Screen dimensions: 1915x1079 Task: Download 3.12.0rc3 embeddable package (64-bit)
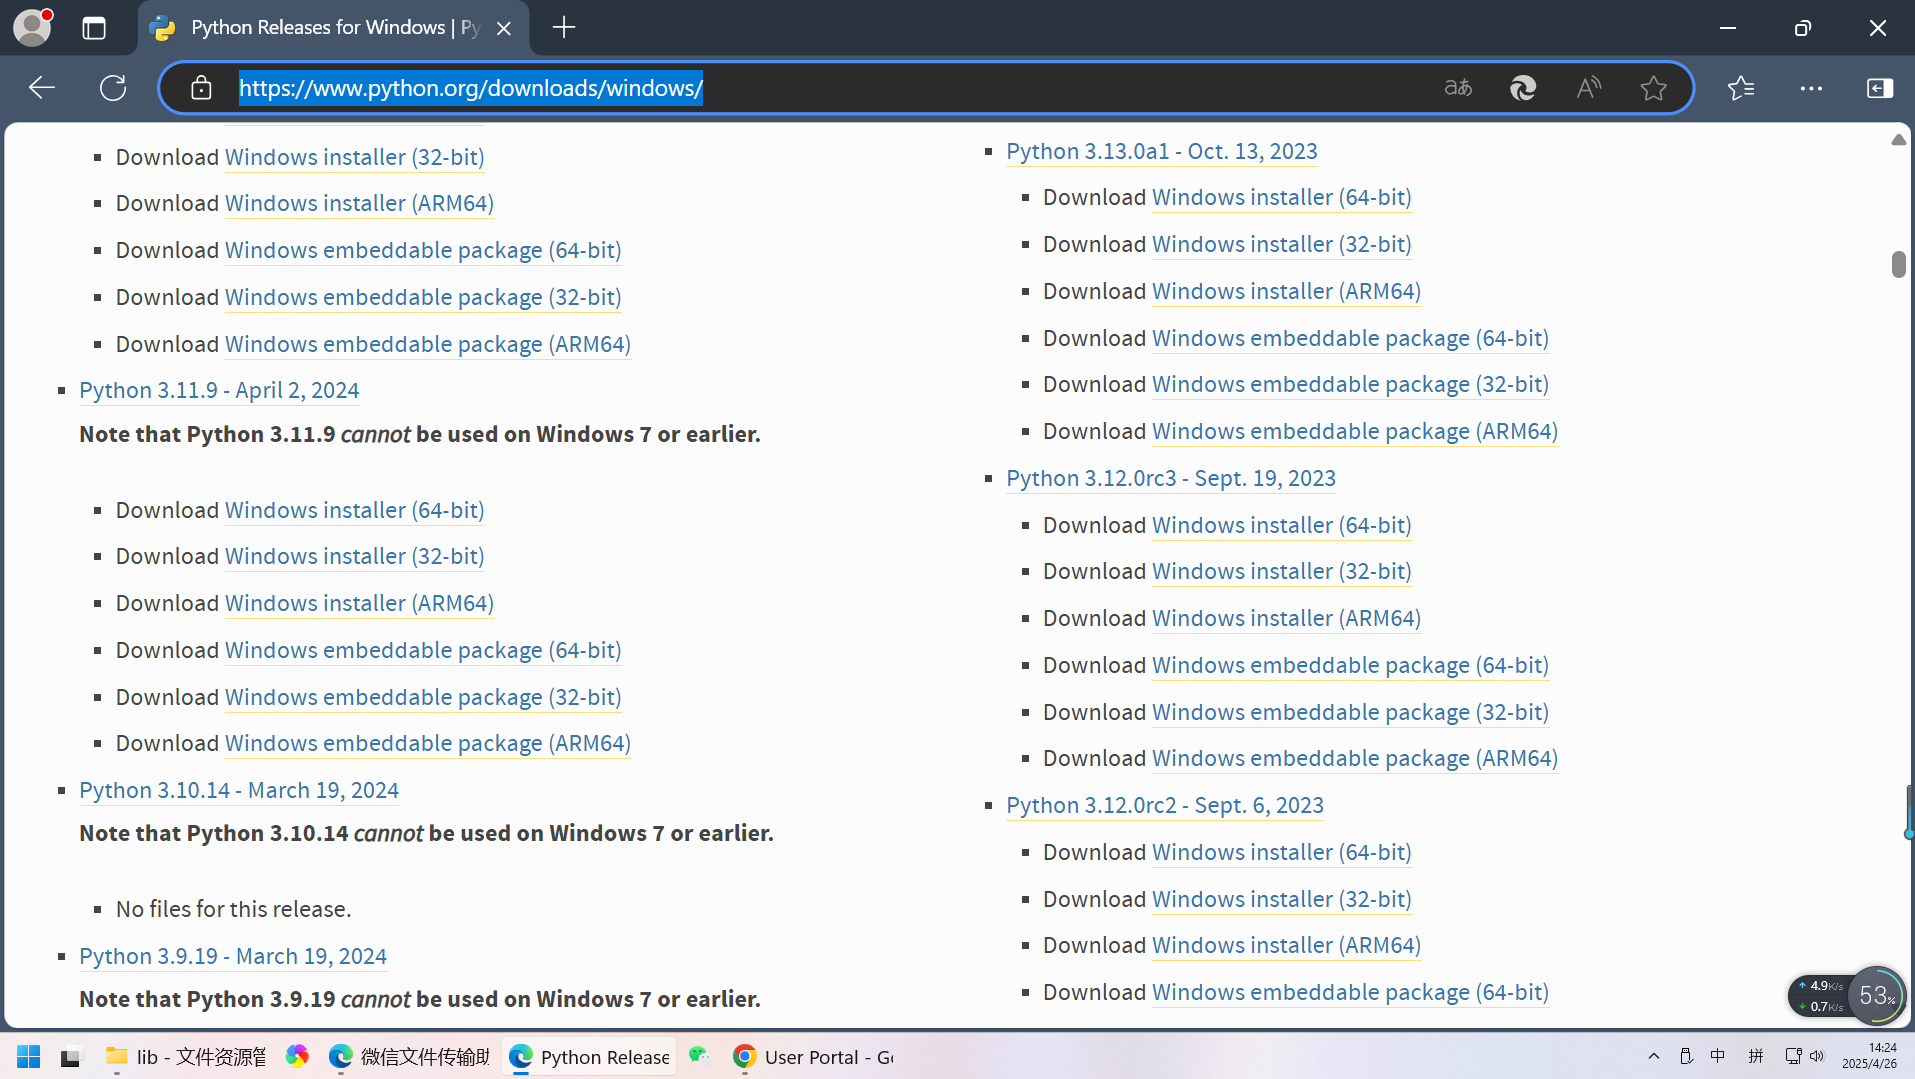click(x=1350, y=665)
